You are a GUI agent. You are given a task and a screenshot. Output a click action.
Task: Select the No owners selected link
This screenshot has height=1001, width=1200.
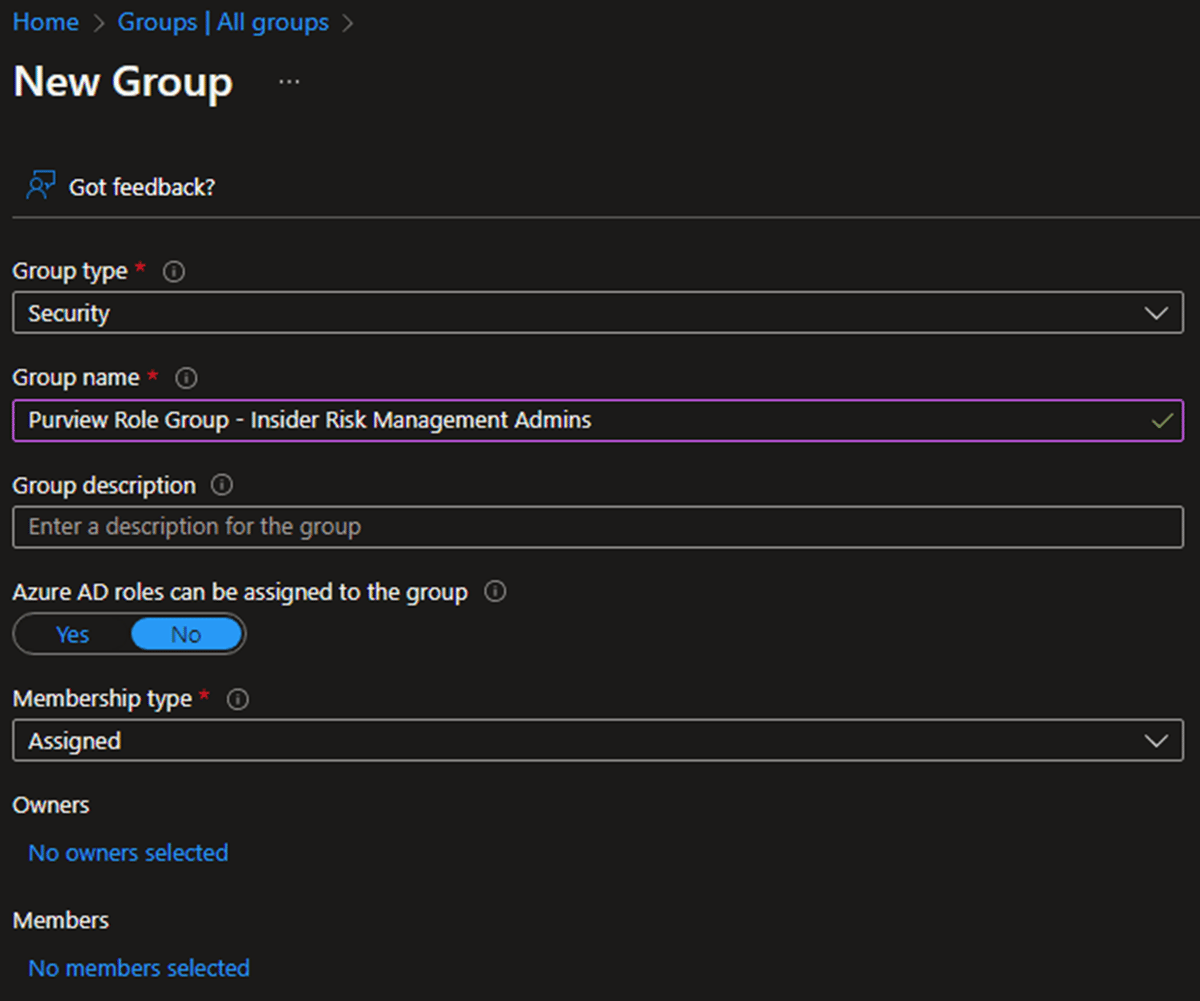coord(127,853)
